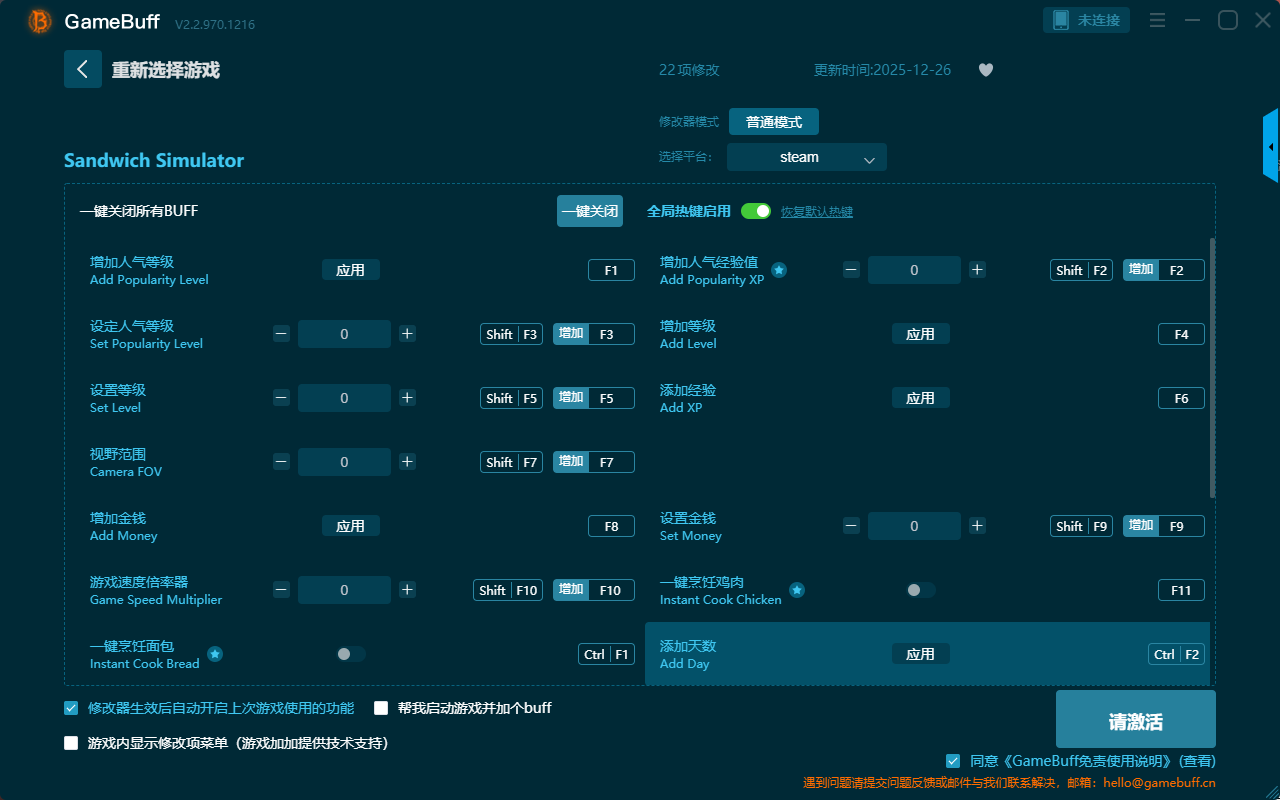Click the 请激活 activate button
The width and height of the screenshot is (1280, 800).
1135,721
